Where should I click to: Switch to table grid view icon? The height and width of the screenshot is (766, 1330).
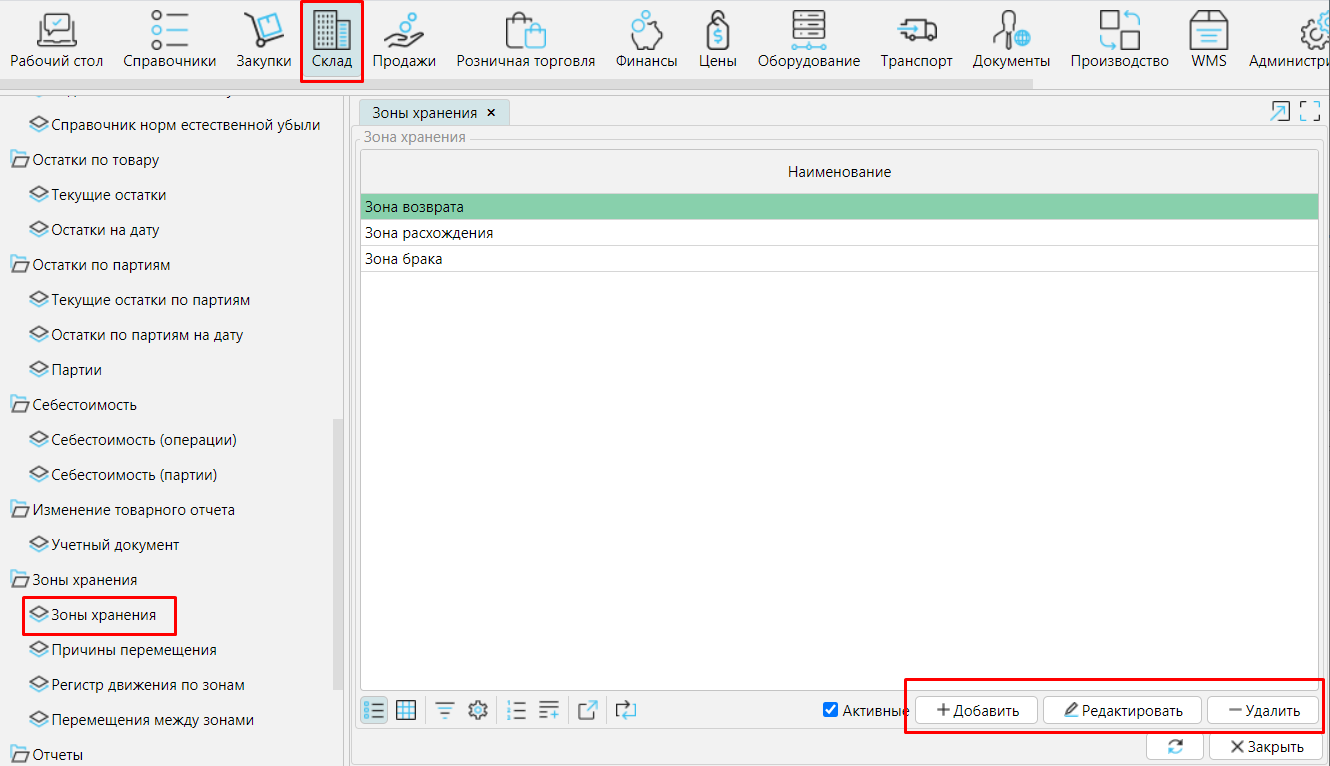pyautogui.click(x=406, y=710)
